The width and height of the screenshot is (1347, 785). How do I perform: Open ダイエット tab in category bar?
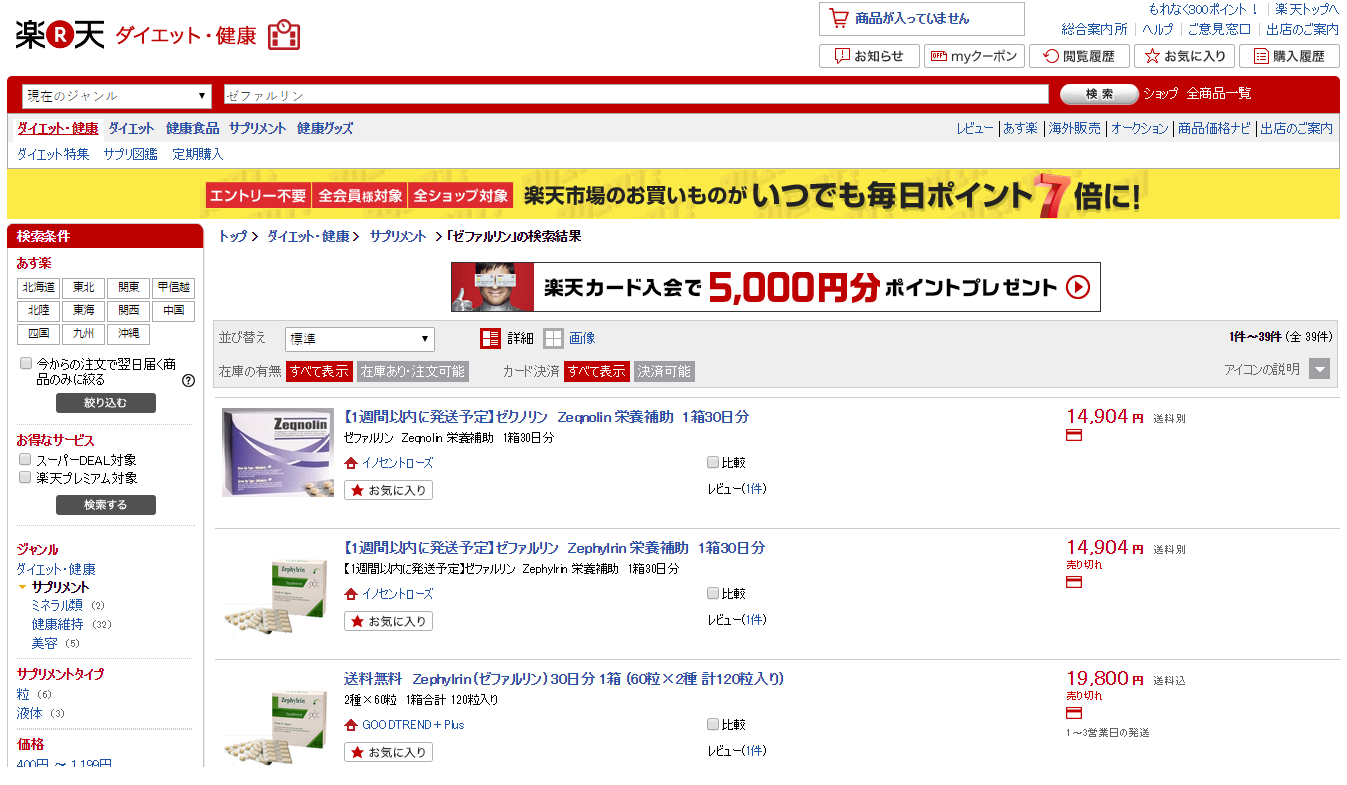coord(131,128)
